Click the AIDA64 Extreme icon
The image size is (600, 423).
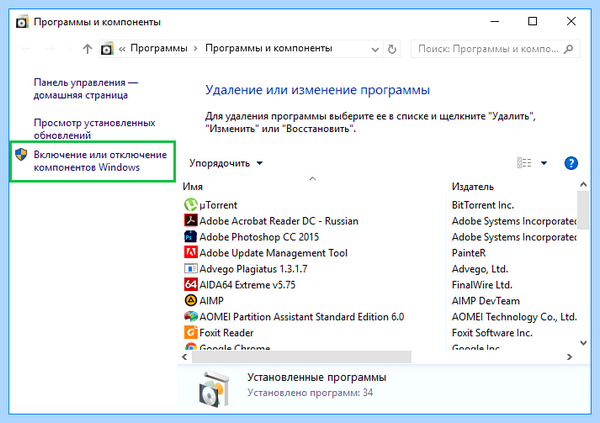coord(191,284)
